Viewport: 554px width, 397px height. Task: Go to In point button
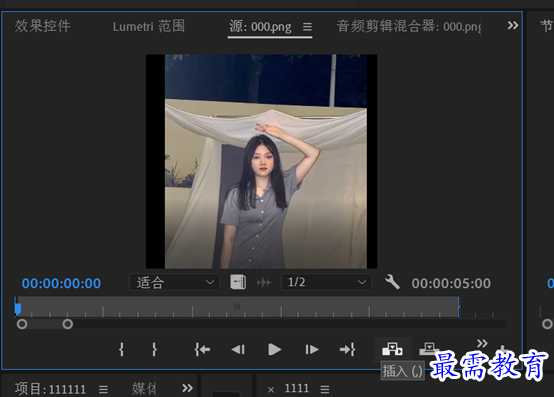click(x=202, y=349)
